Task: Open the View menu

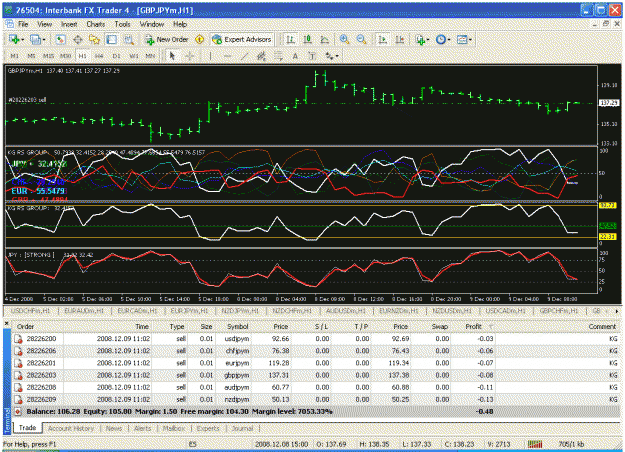Action: (x=45, y=24)
